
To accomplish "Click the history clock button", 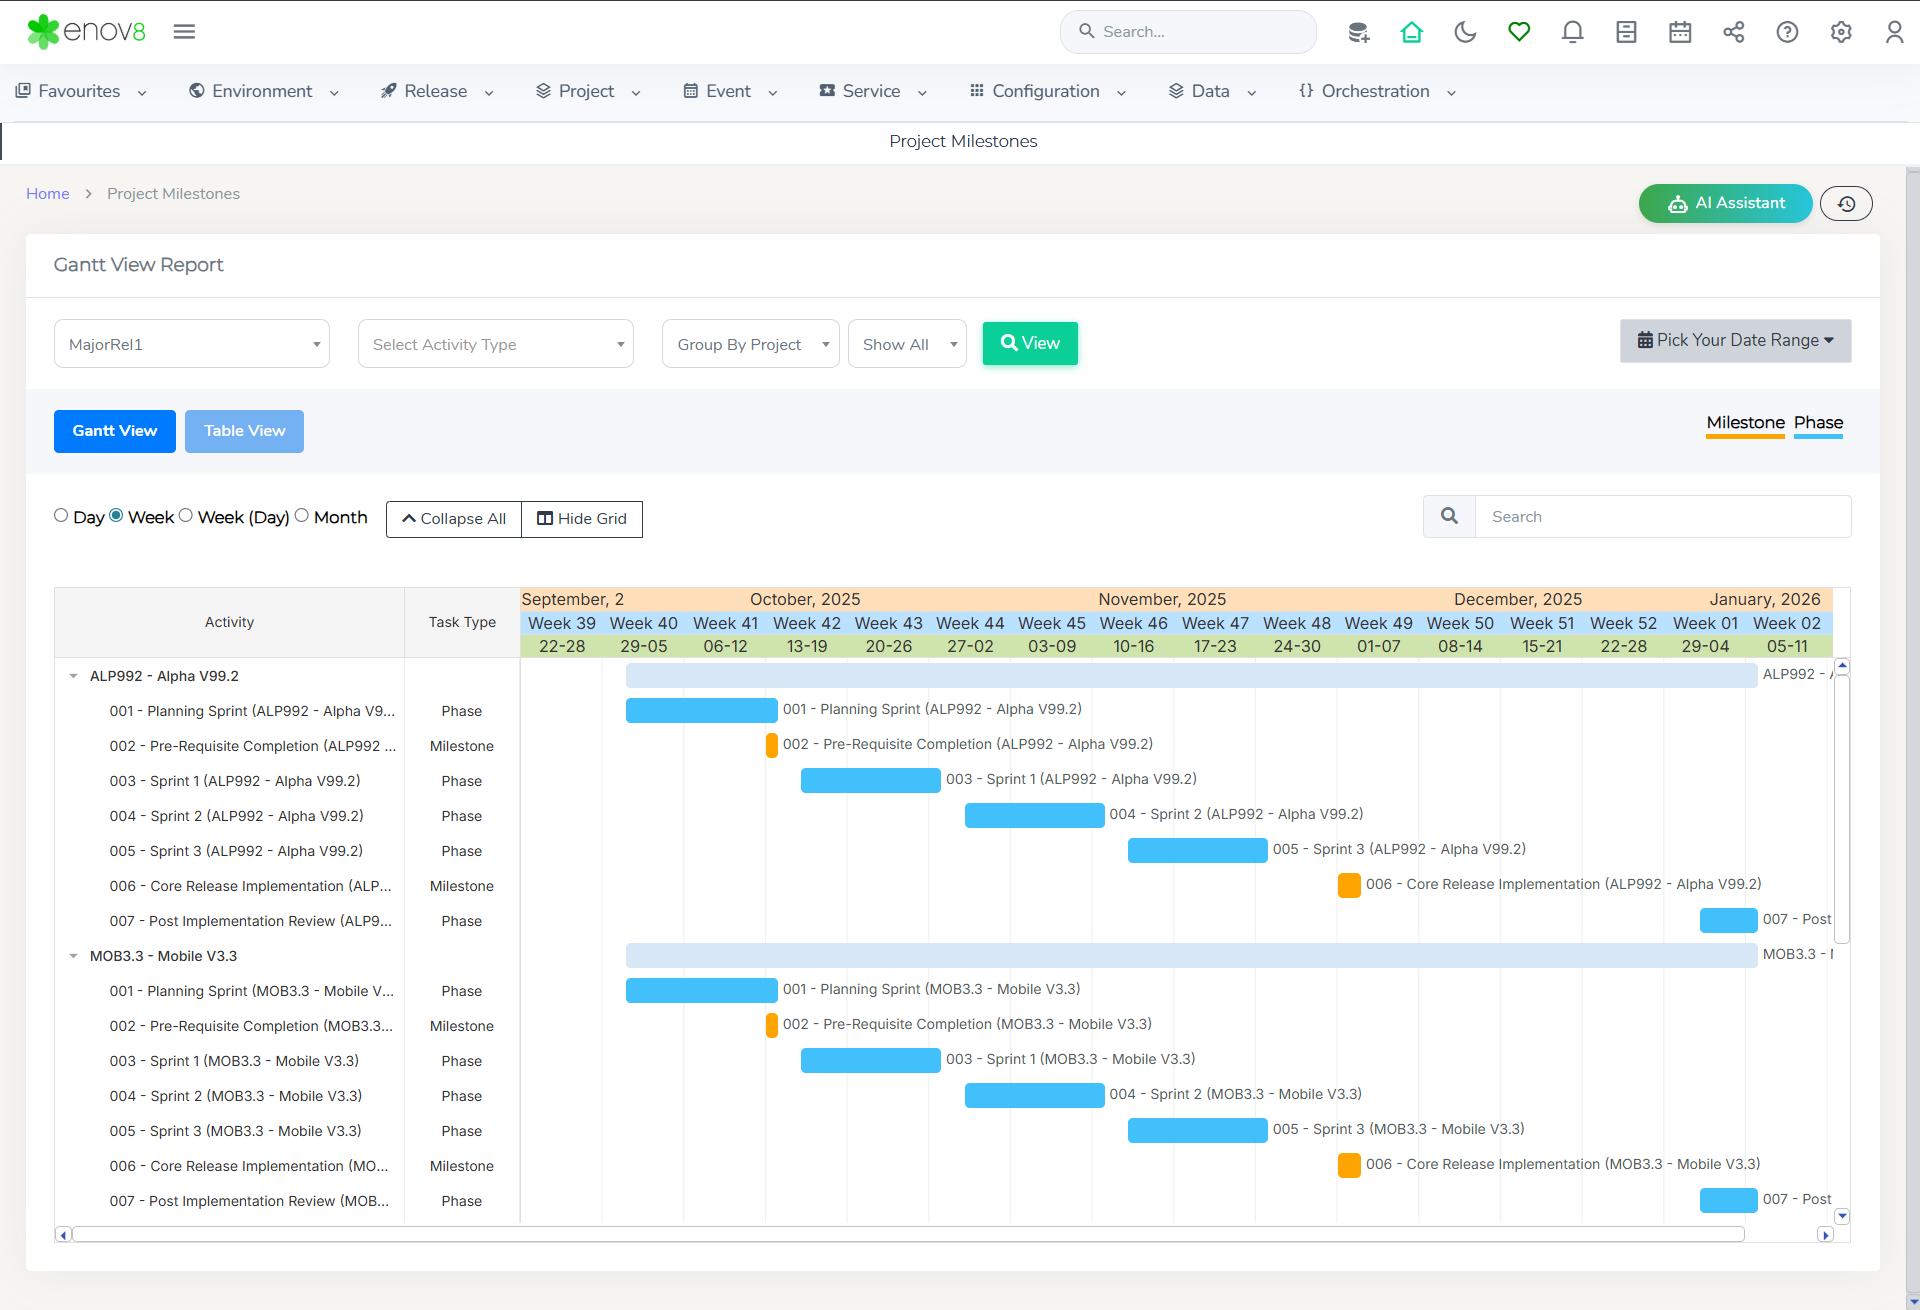I will (x=1846, y=203).
